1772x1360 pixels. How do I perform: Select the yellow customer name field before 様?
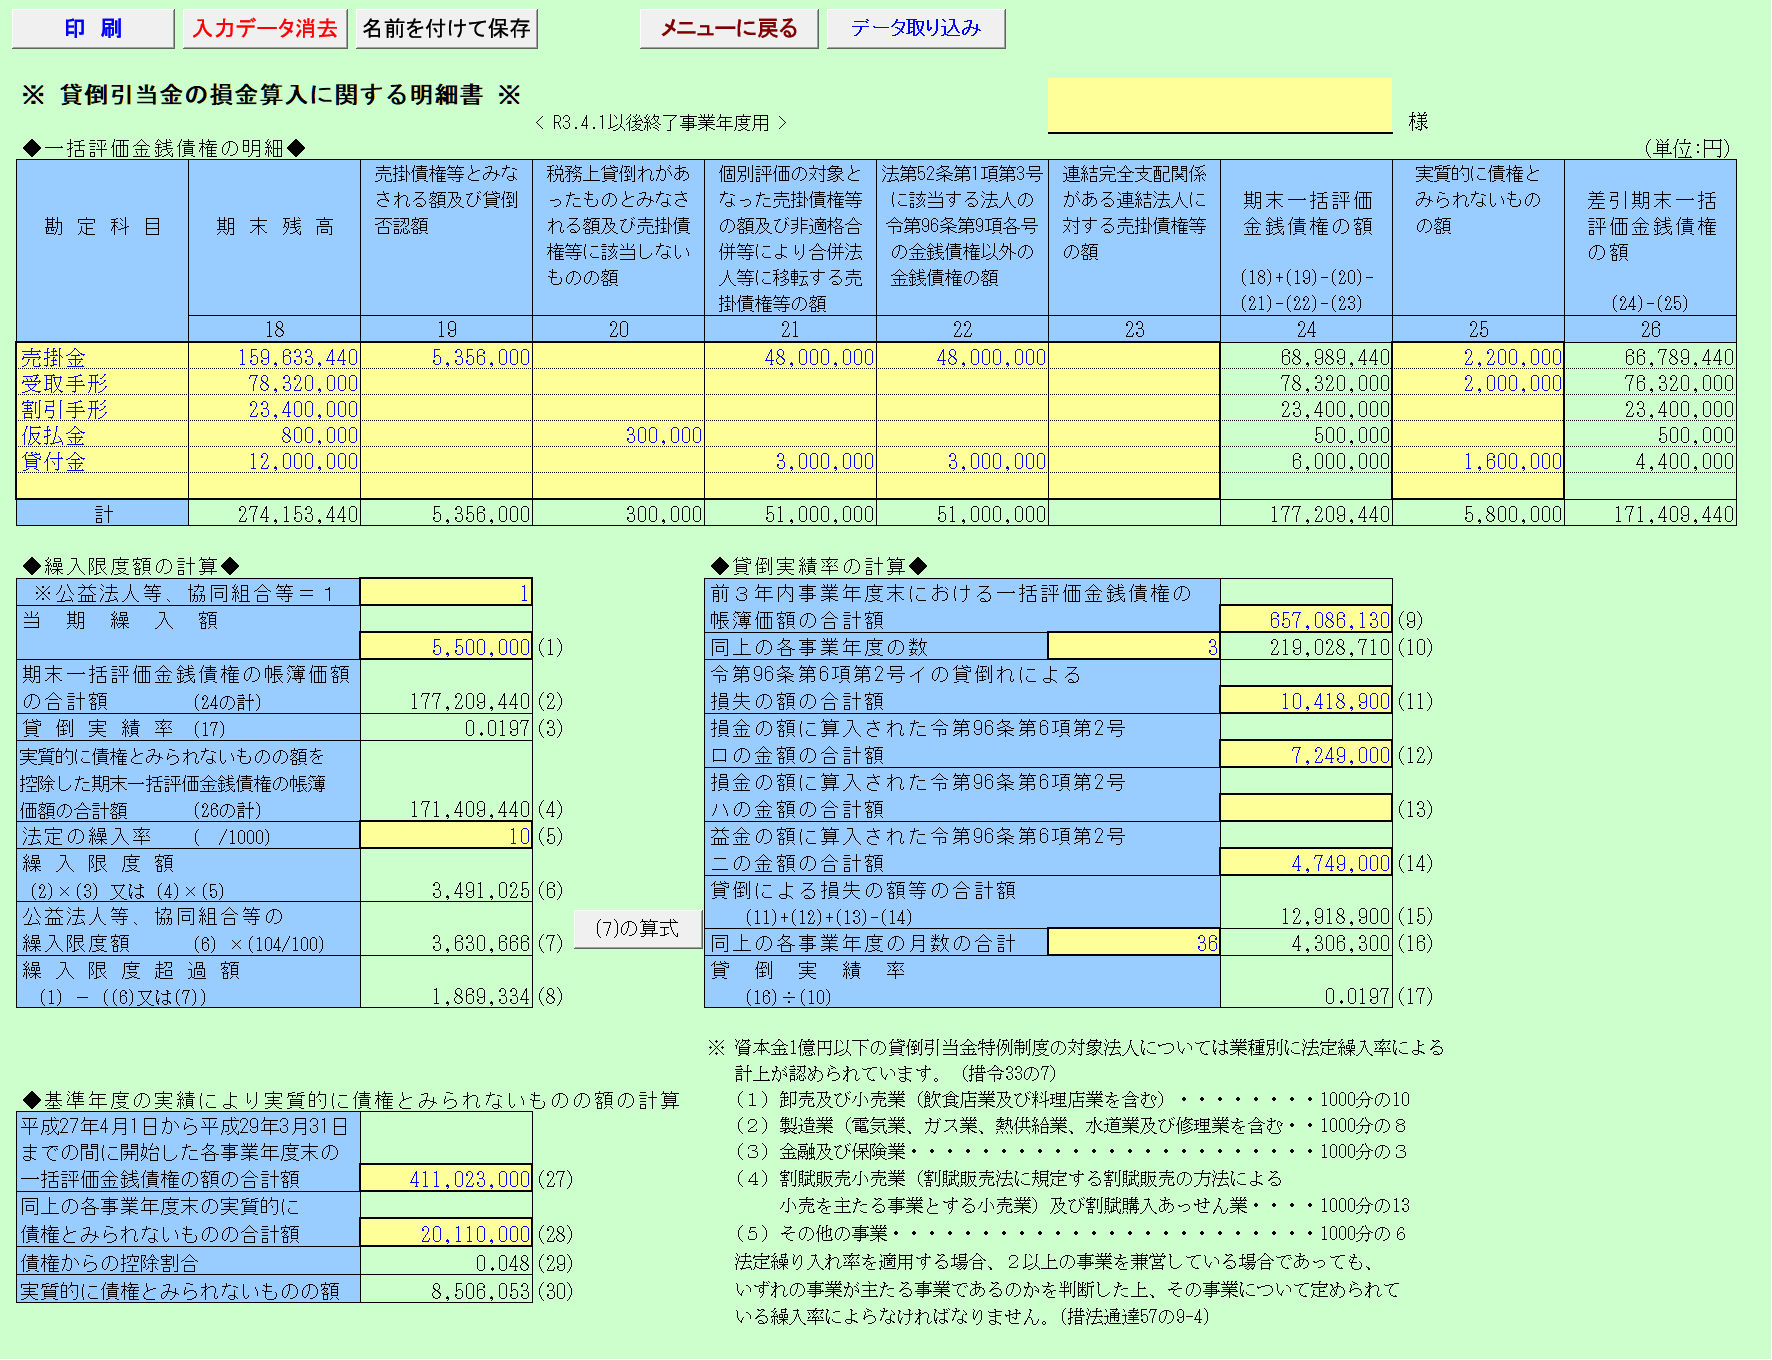click(x=1219, y=106)
